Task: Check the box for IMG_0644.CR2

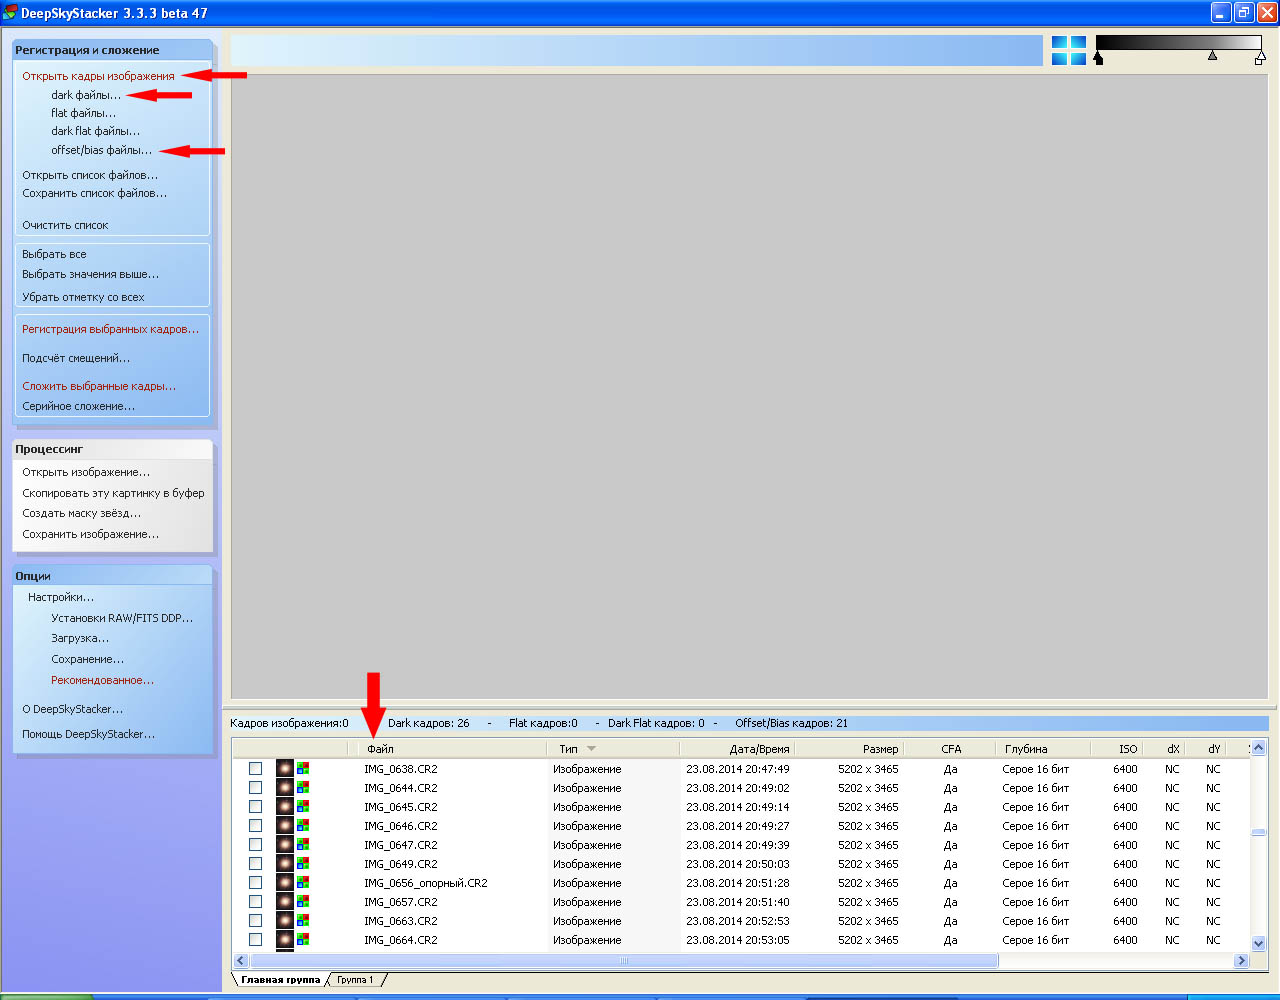Action: 256,788
